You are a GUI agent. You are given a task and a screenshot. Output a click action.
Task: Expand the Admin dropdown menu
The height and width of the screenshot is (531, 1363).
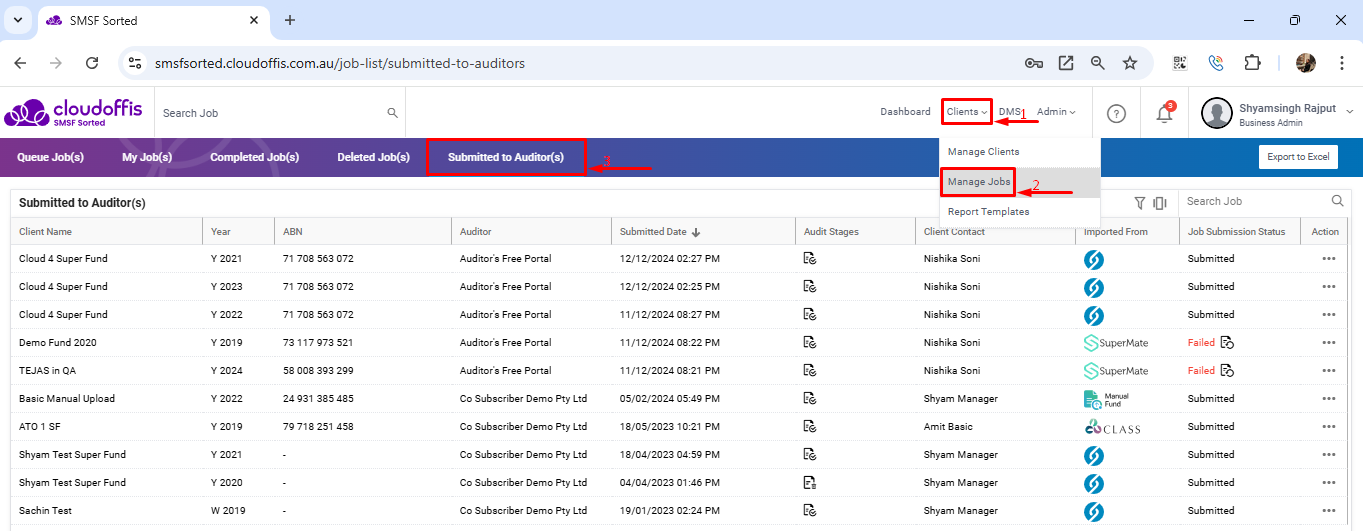point(1056,112)
